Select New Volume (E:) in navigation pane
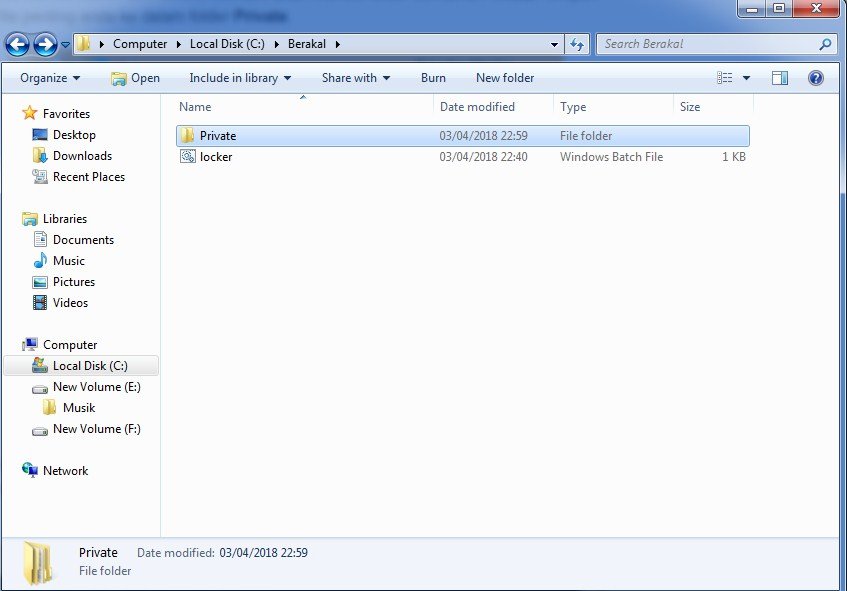Screen dimensions: 847x591 96,387
